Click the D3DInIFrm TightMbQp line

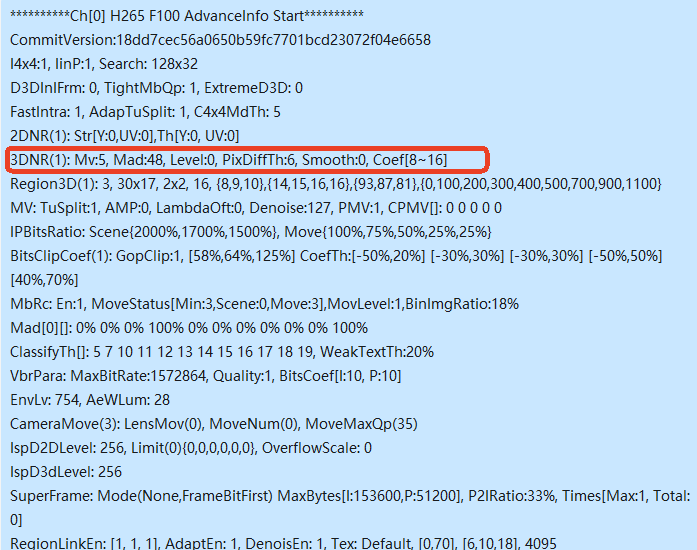pyautogui.click(x=156, y=88)
